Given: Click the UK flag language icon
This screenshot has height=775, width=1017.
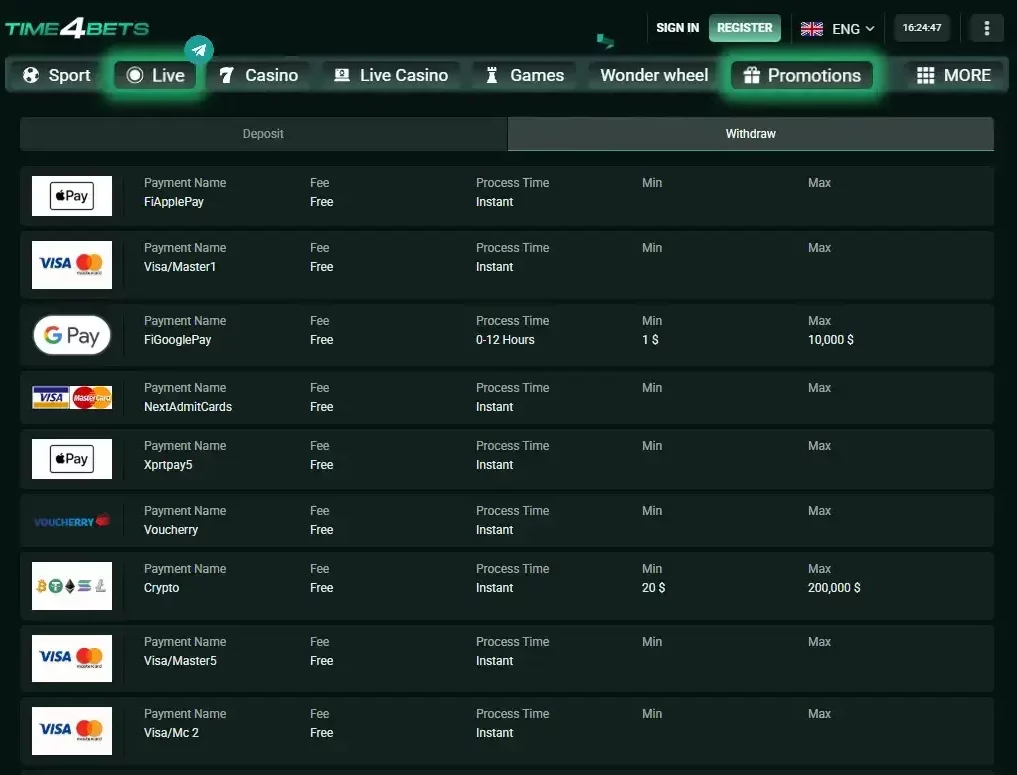Looking at the screenshot, I should point(811,29).
